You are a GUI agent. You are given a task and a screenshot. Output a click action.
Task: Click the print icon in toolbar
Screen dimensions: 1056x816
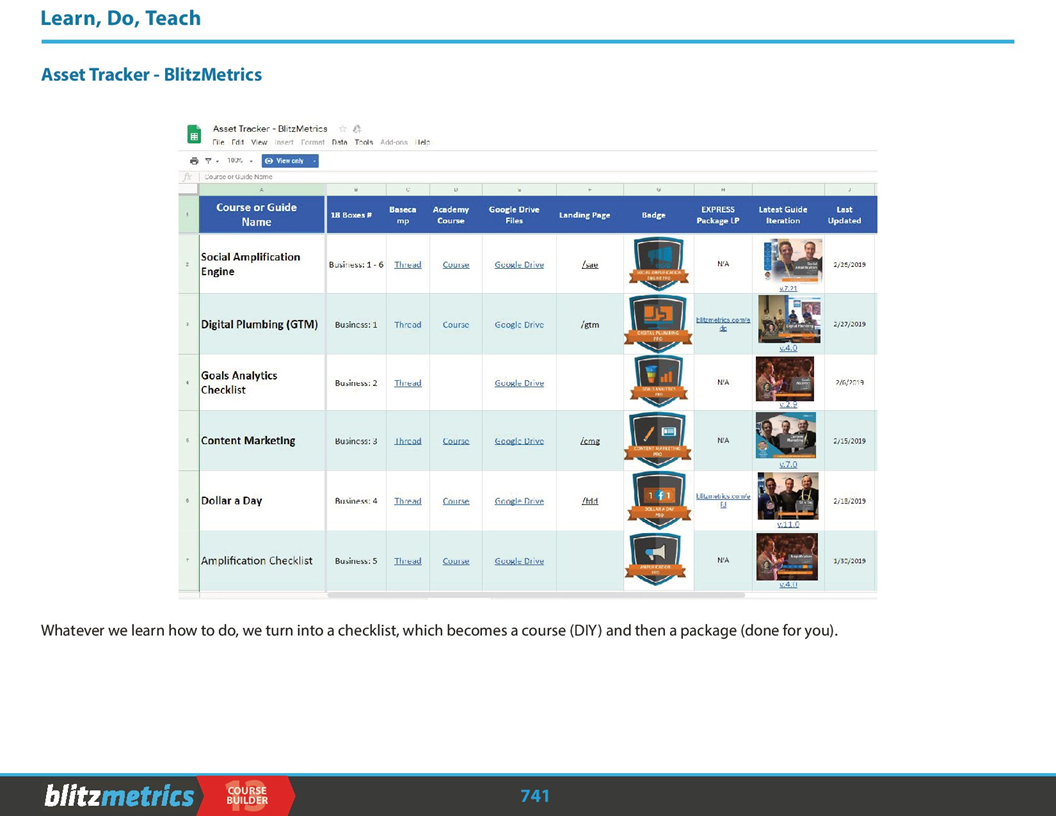pyautogui.click(x=194, y=161)
